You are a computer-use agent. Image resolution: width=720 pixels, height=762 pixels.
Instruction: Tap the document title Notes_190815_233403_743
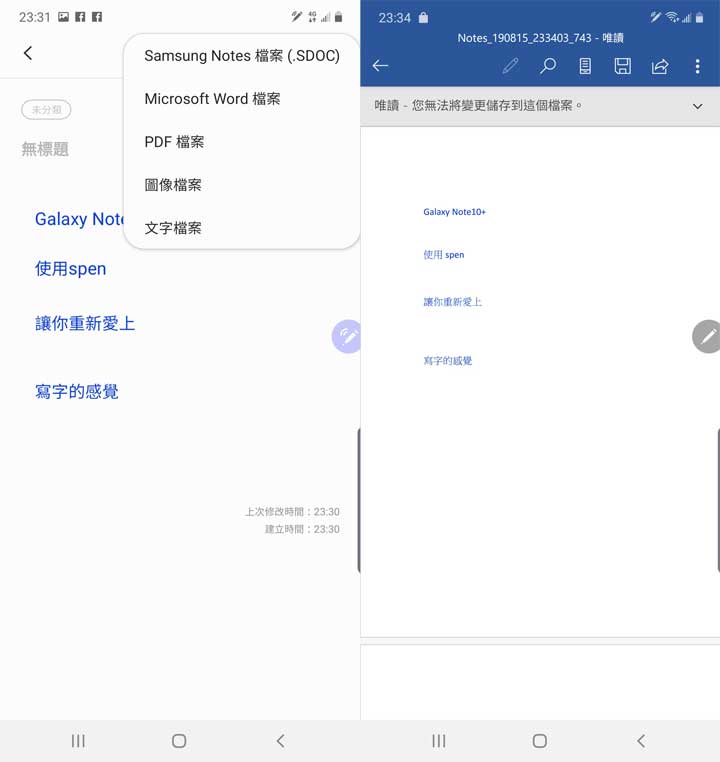(x=525, y=38)
